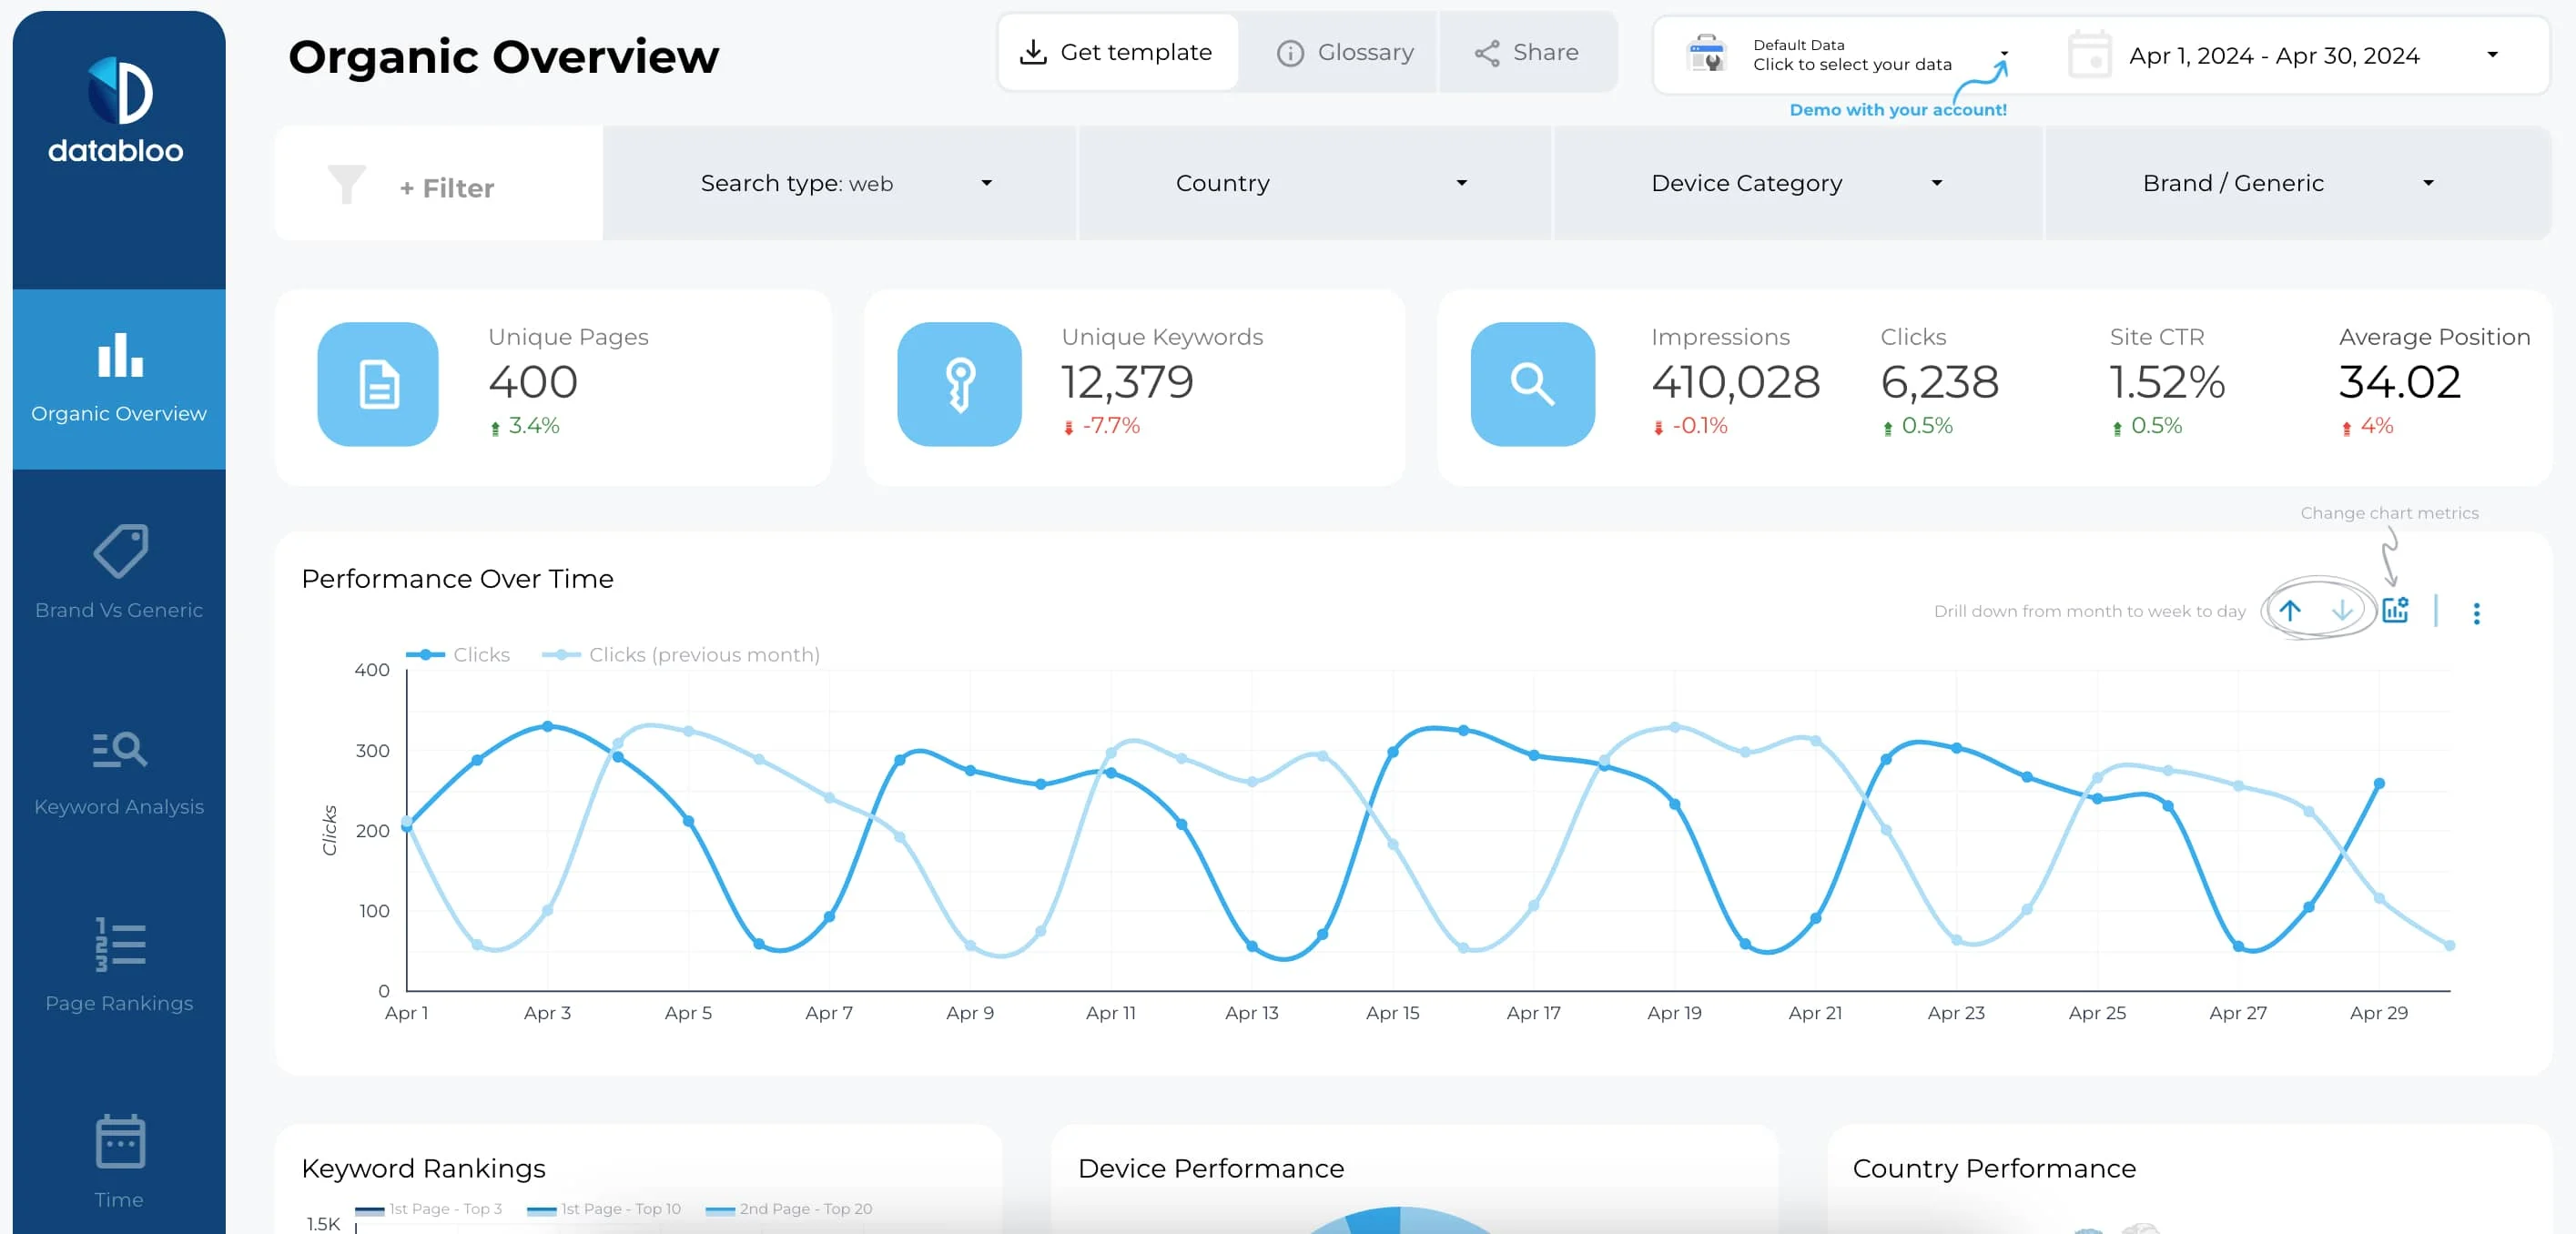Click the Share button
This screenshot has width=2576, height=1234.
[x=1527, y=52]
